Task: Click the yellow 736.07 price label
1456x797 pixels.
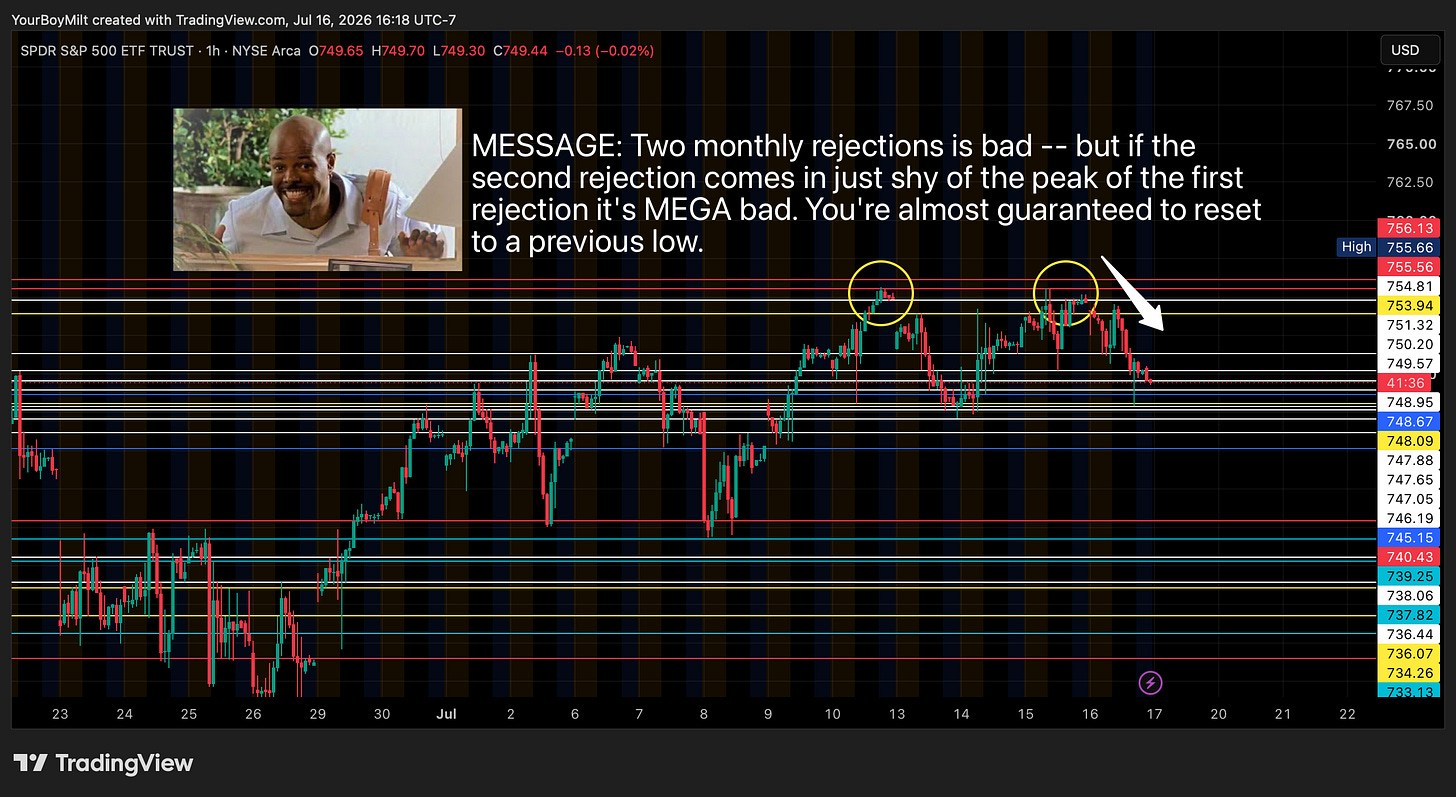Action: point(1410,653)
